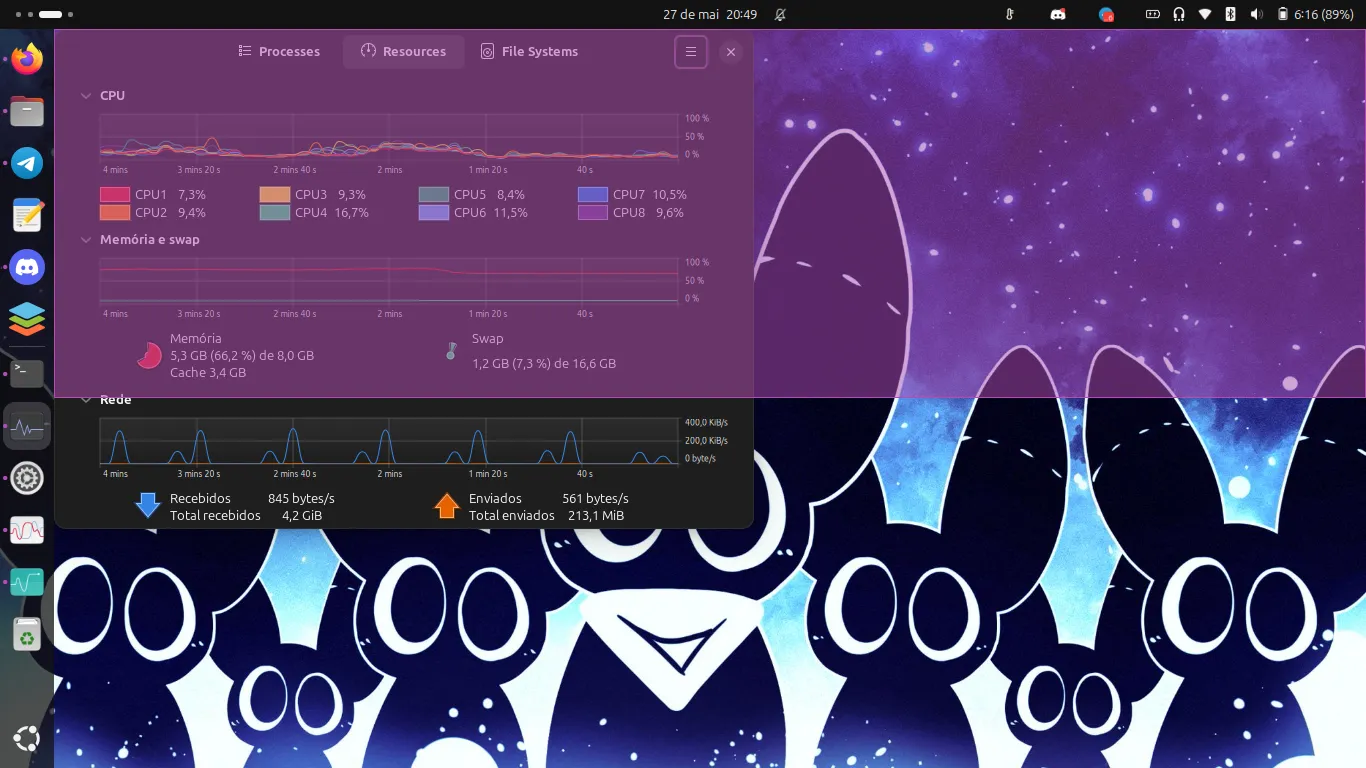Click the temperature indicator in top bar

(x=1010, y=15)
